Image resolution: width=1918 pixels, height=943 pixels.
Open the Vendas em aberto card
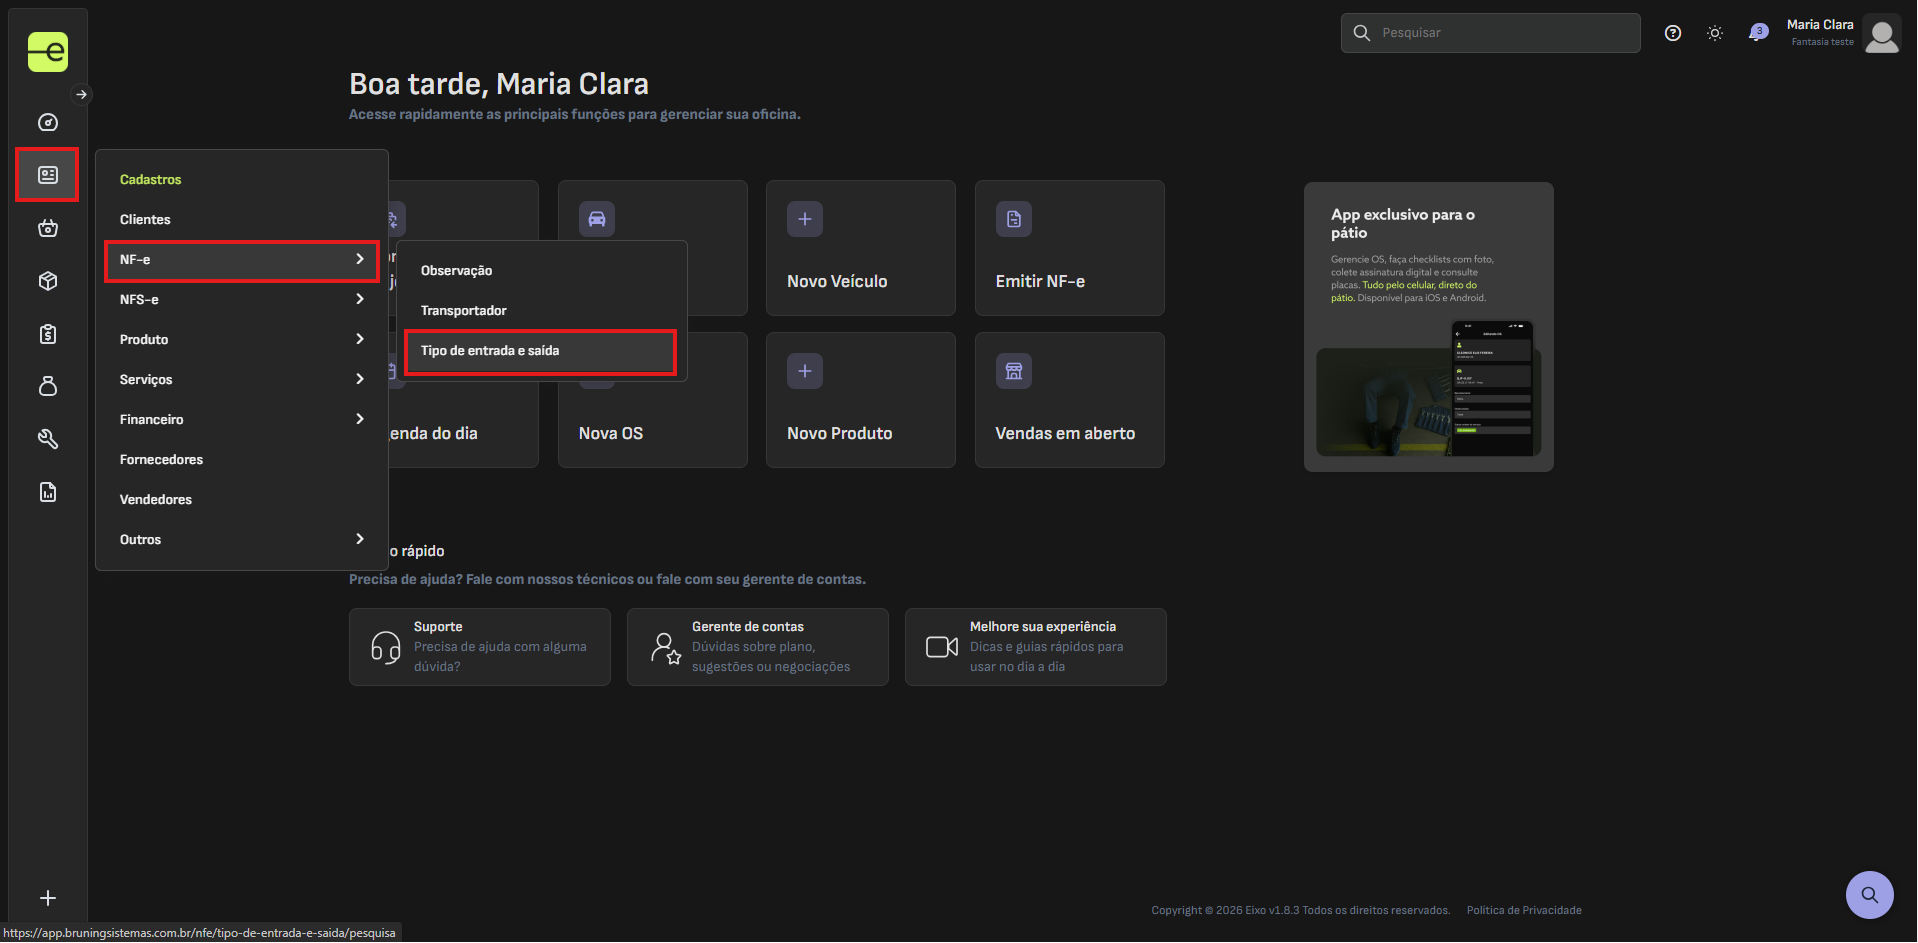pyautogui.click(x=1070, y=400)
